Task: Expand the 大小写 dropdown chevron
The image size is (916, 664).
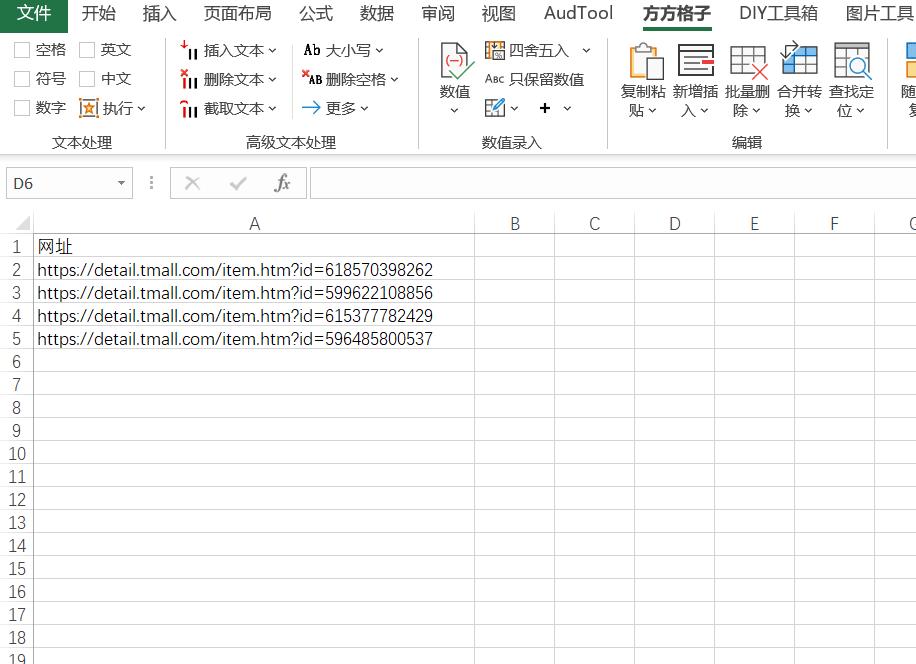Action: (x=379, y=51)
